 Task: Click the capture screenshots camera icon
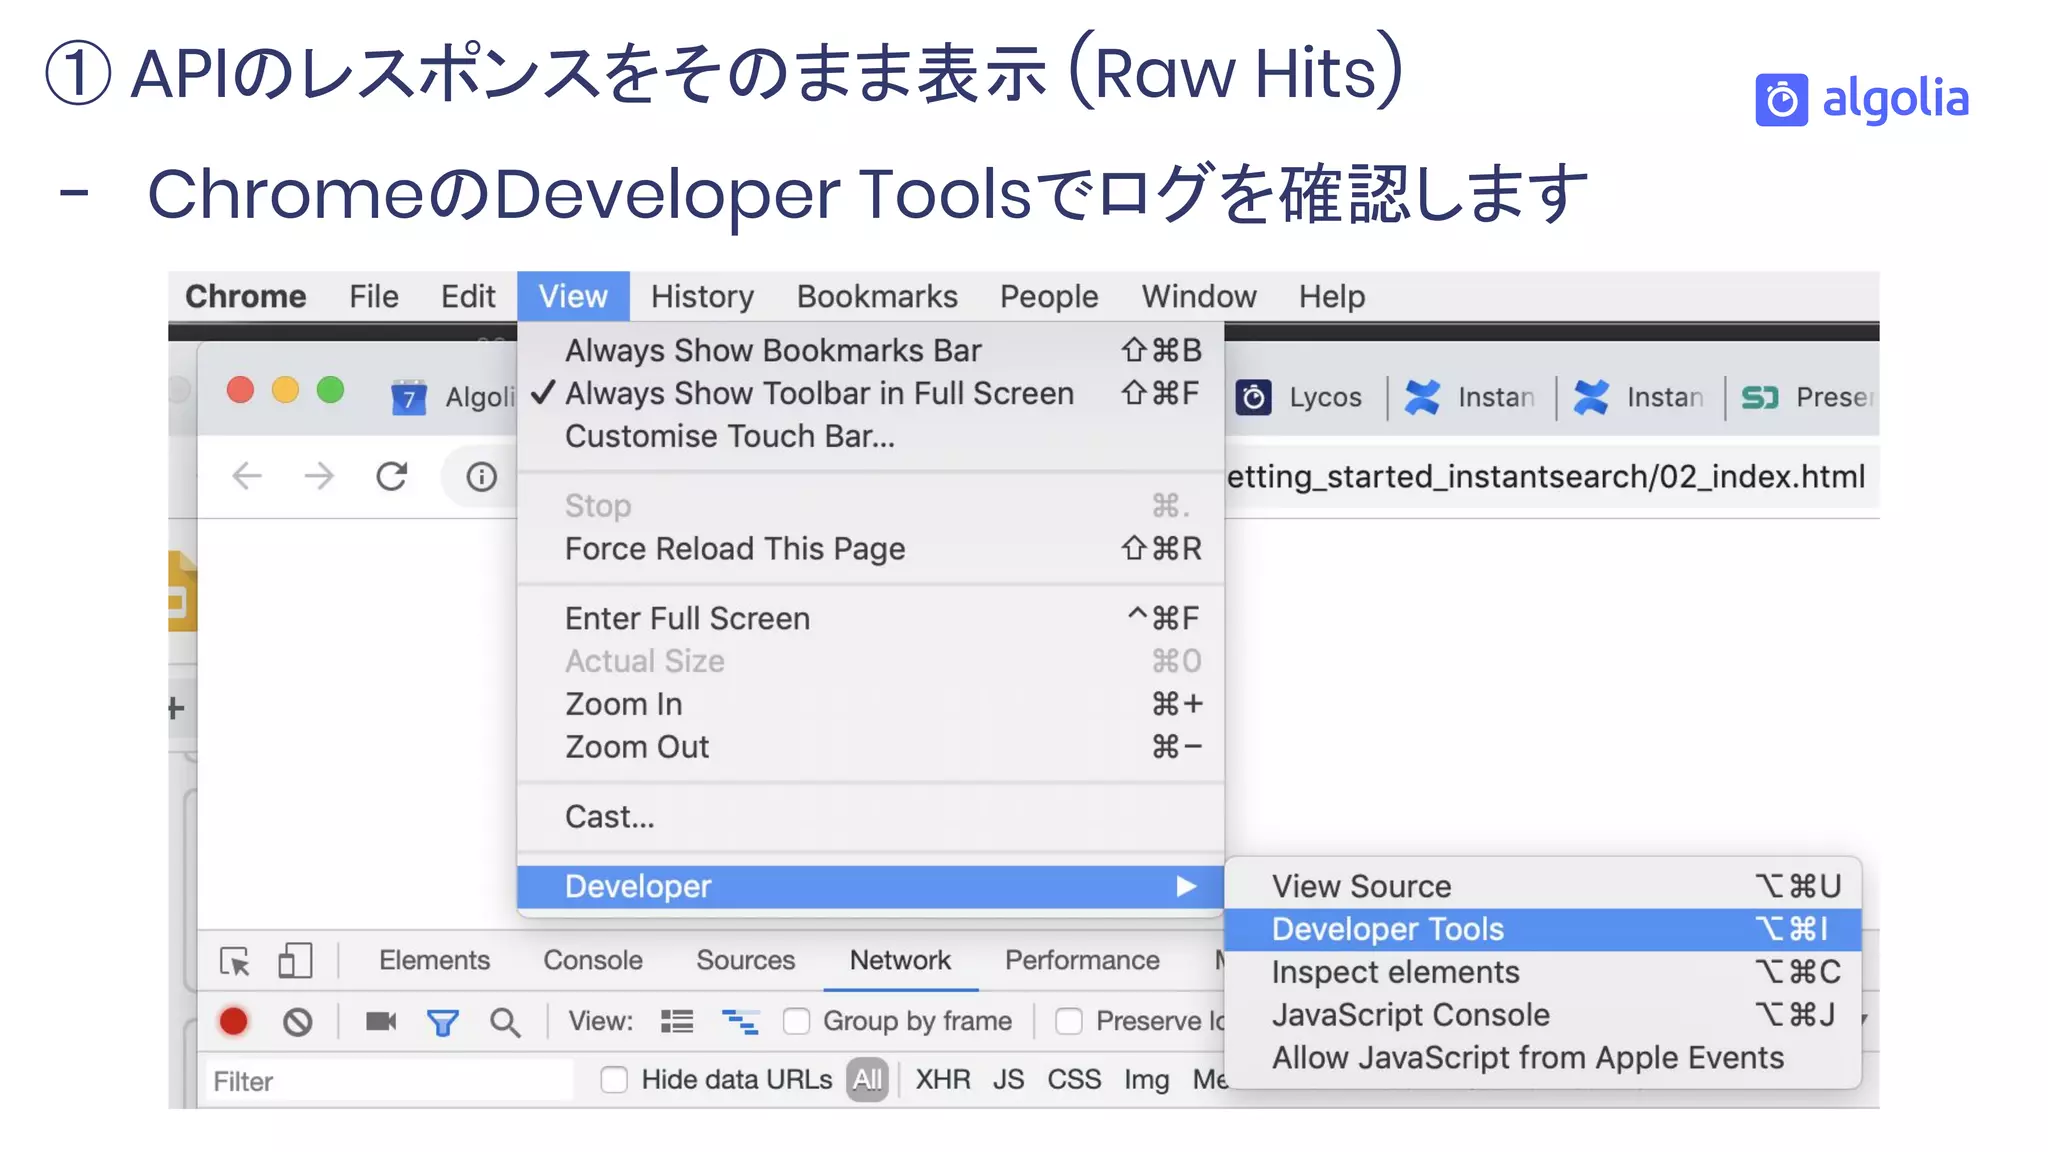[x=381, y=1022]
